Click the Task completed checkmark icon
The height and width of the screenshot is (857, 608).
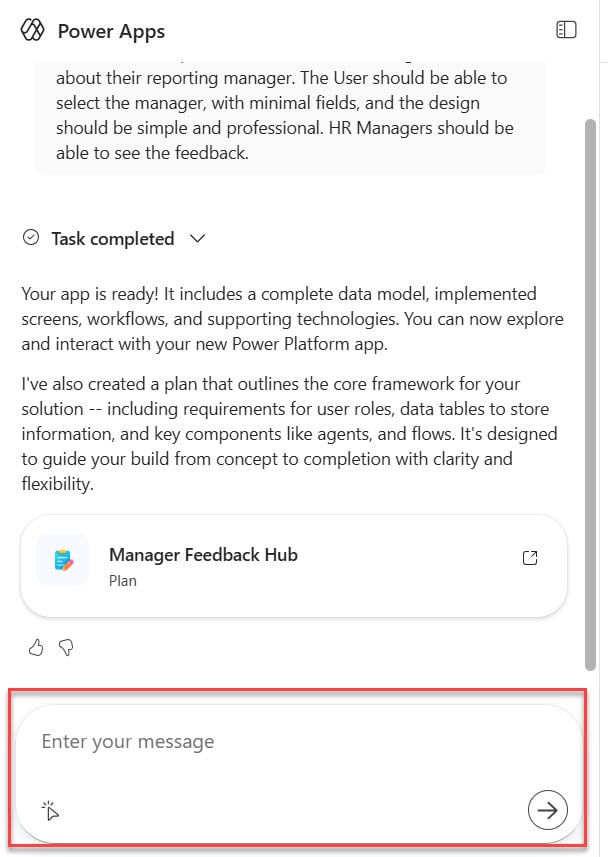coord(31,238)
